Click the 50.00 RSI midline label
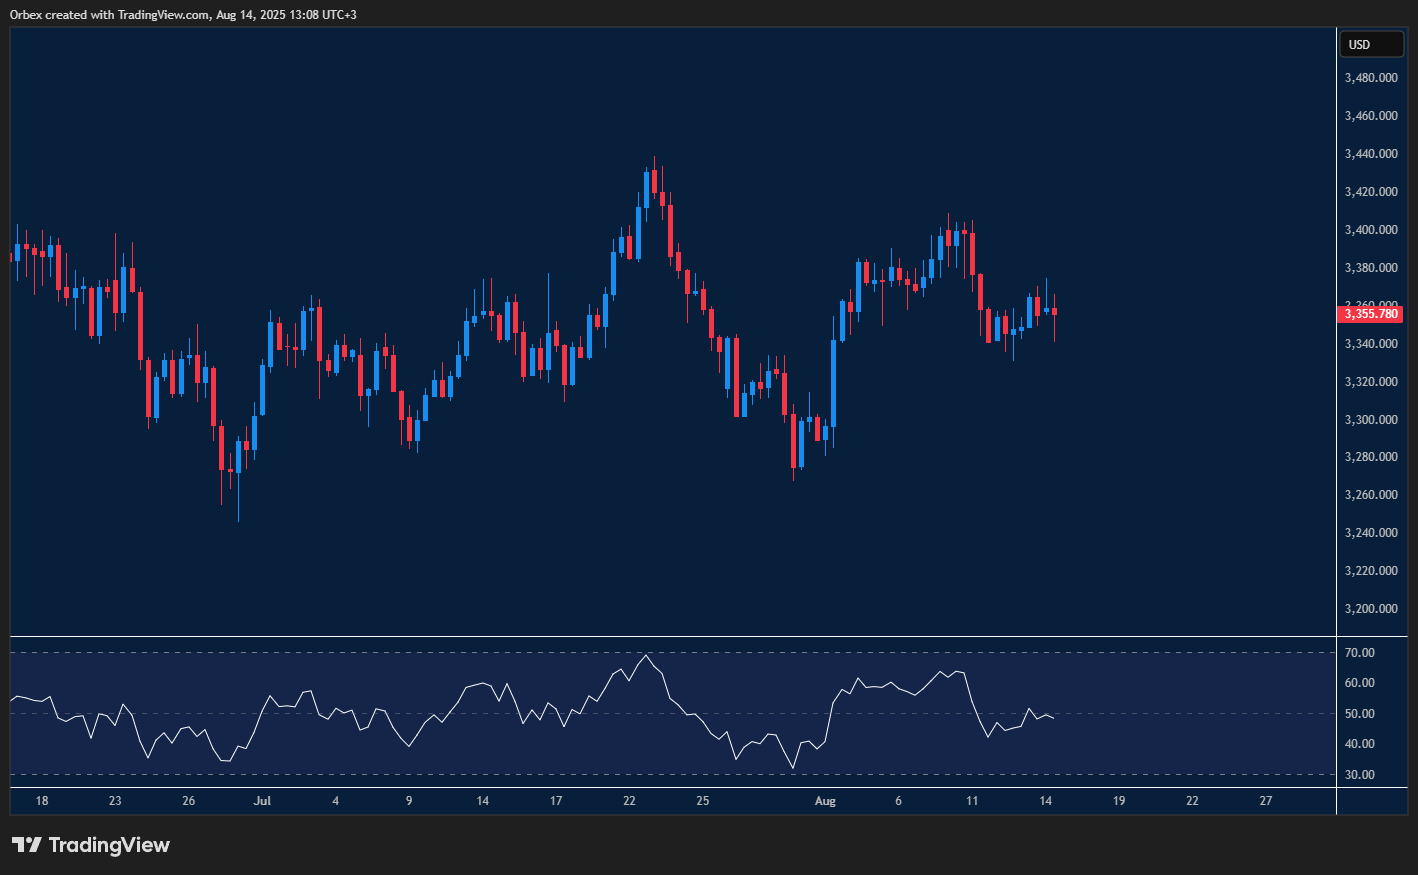The height and width of the screenshot is (875, 1418). click(1360, 714)
